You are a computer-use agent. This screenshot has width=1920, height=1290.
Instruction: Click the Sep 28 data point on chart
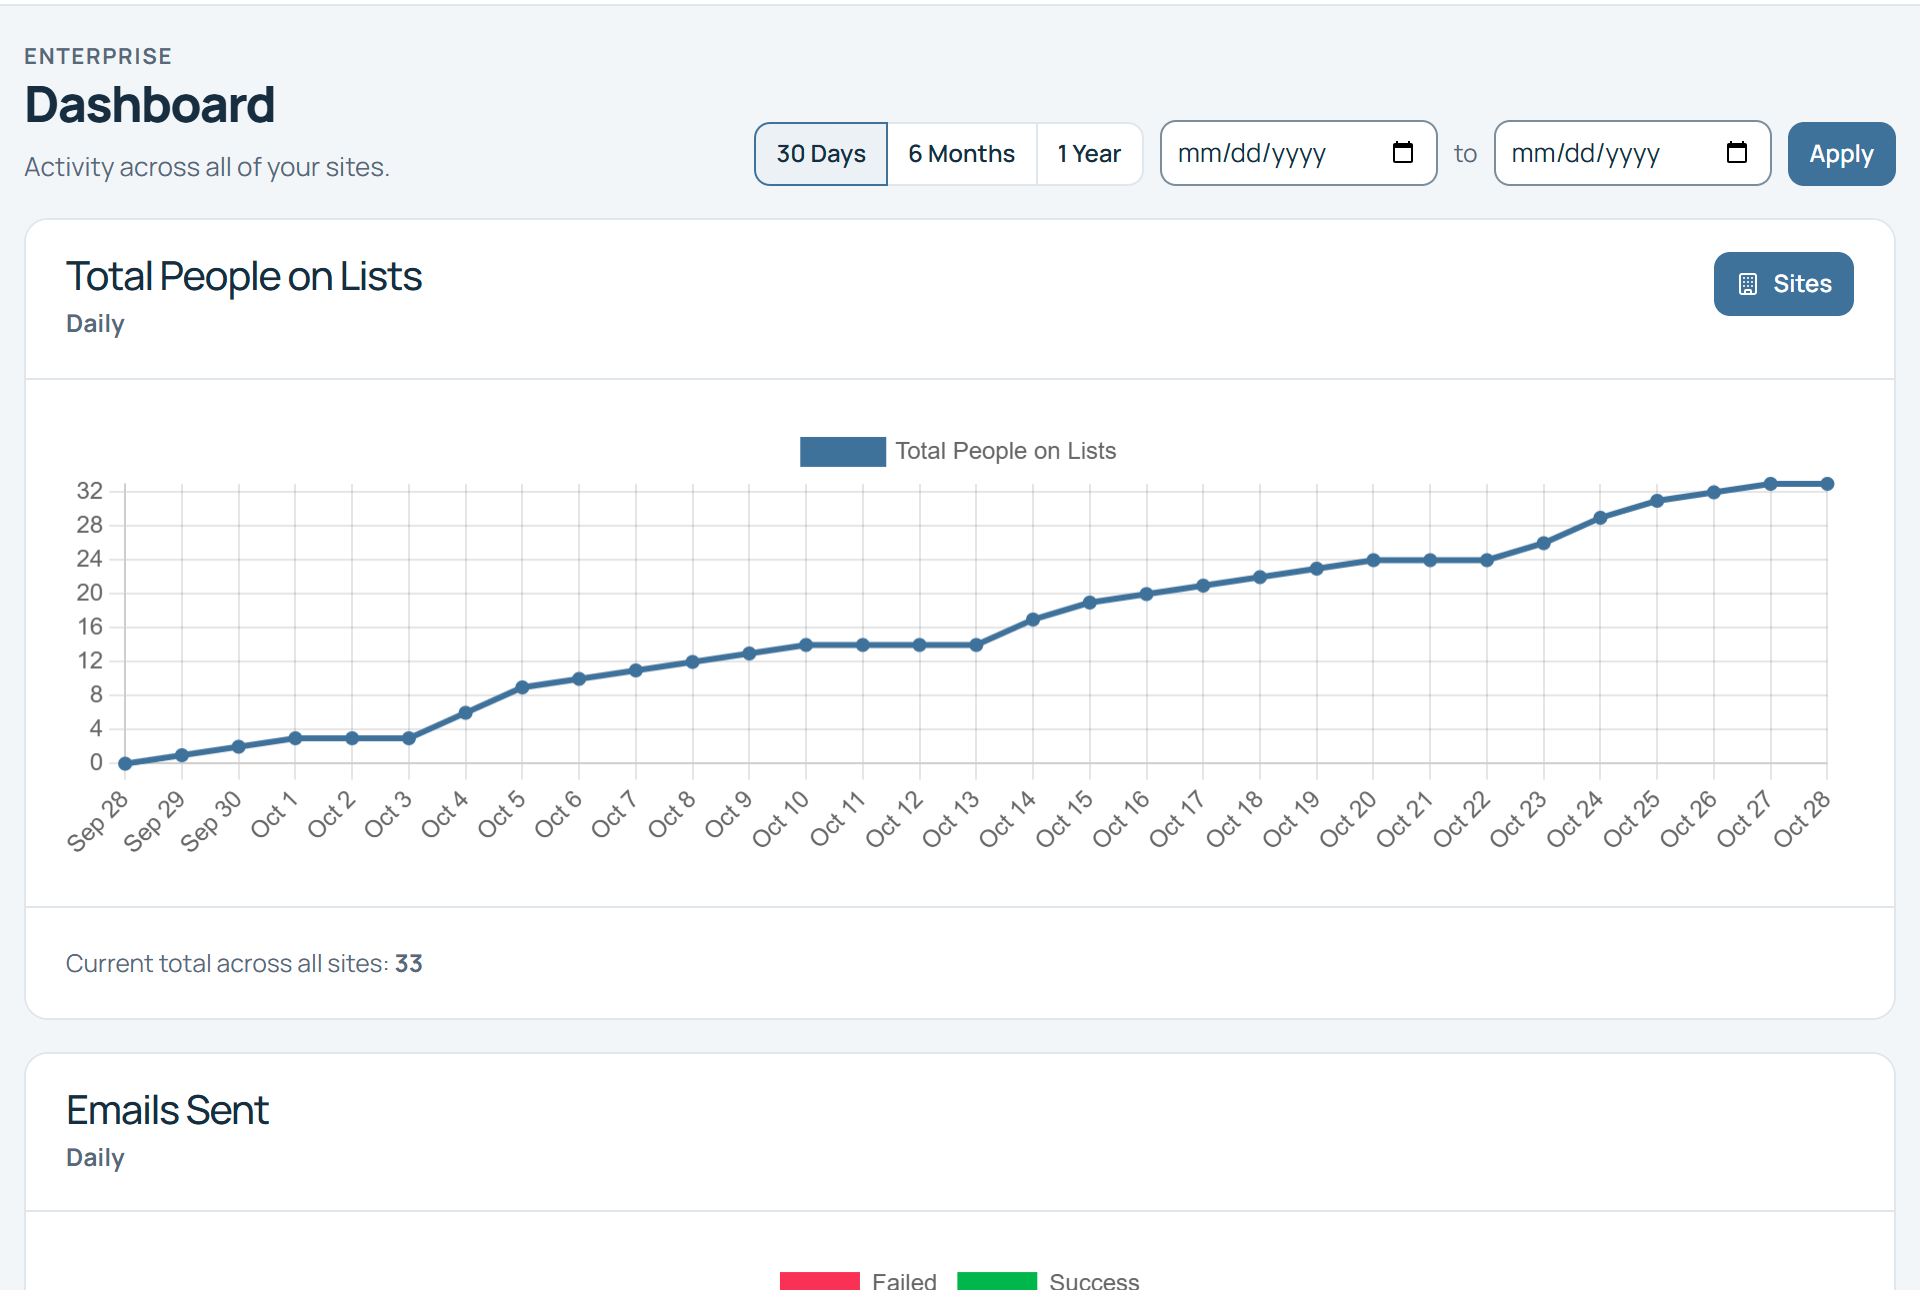coord(125,764)
